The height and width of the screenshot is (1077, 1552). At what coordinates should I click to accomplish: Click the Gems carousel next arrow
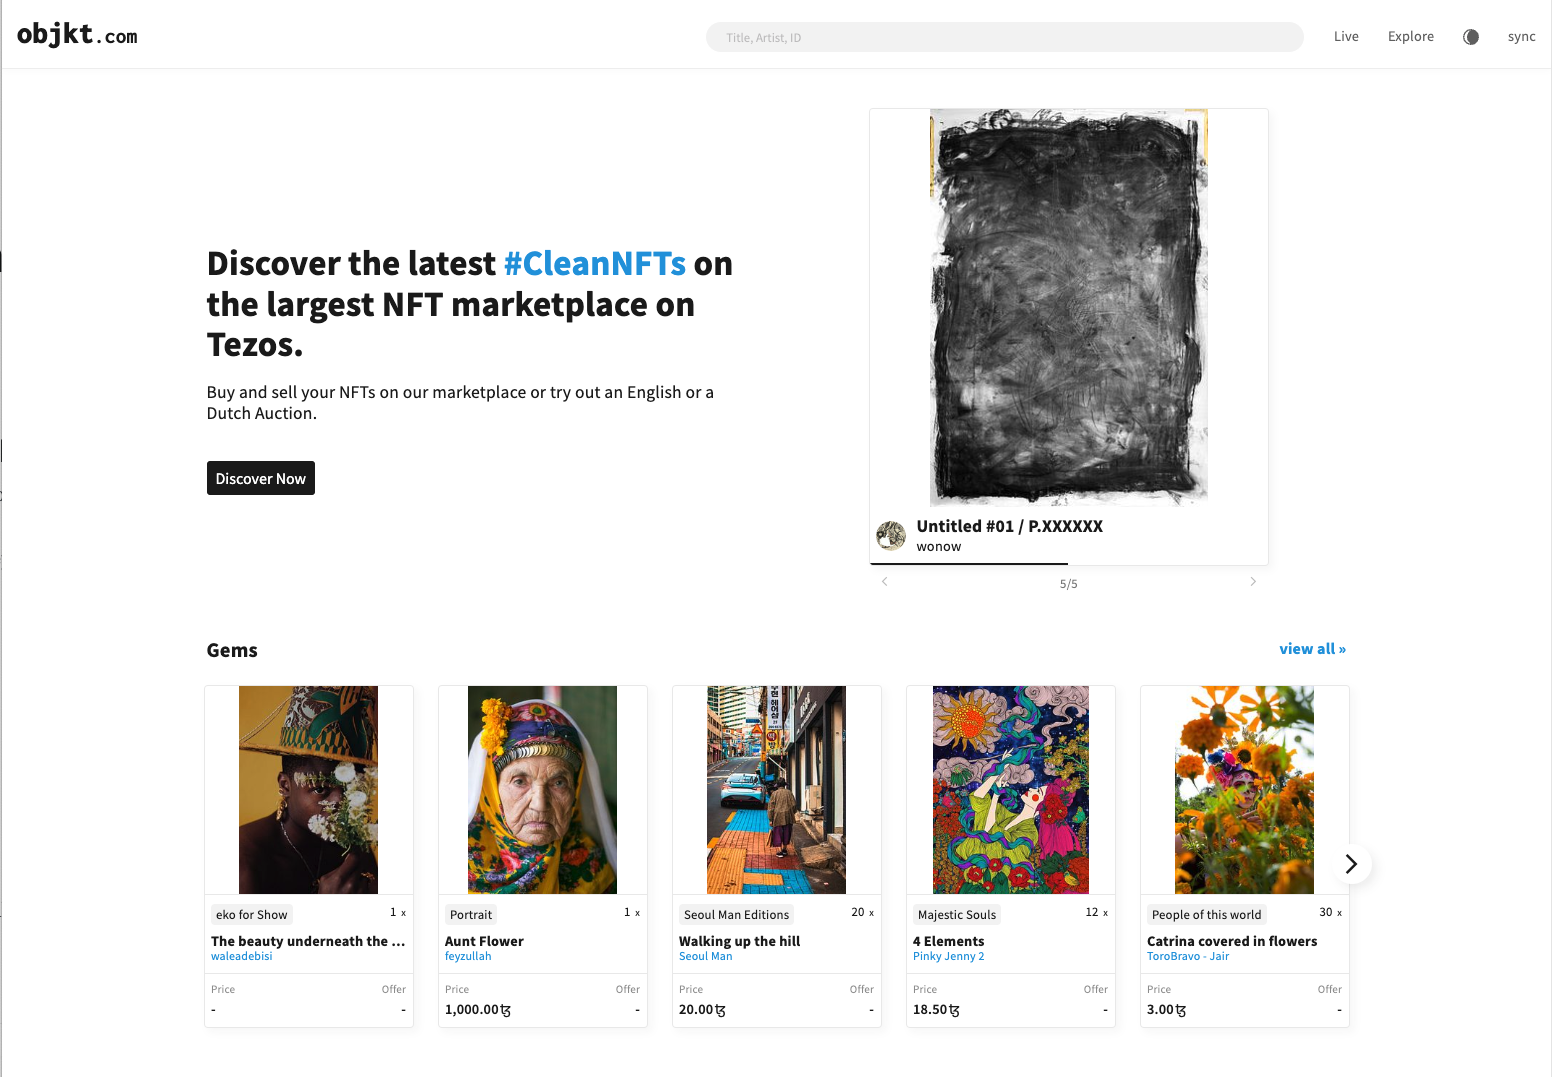tap(1351, 864)
